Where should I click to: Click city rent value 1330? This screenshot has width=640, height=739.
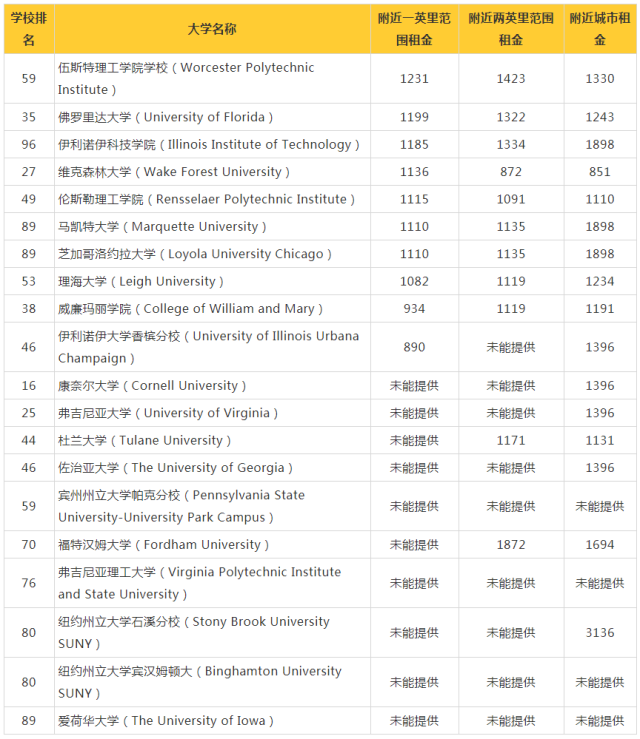[x=600, y=79]
